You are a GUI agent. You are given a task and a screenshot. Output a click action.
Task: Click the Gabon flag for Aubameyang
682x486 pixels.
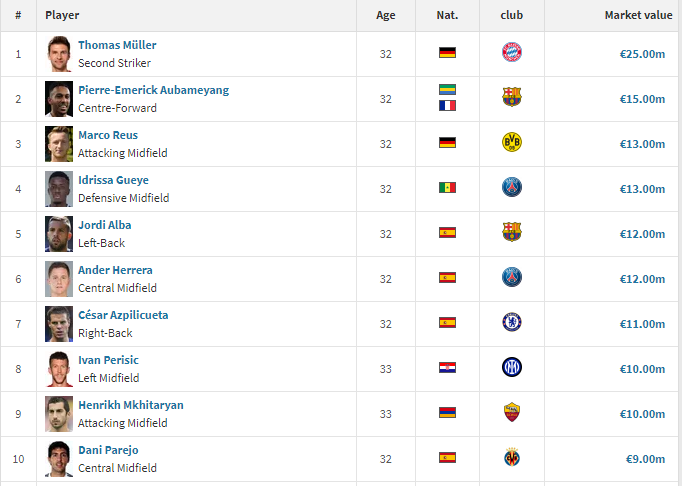pos(447,90)
